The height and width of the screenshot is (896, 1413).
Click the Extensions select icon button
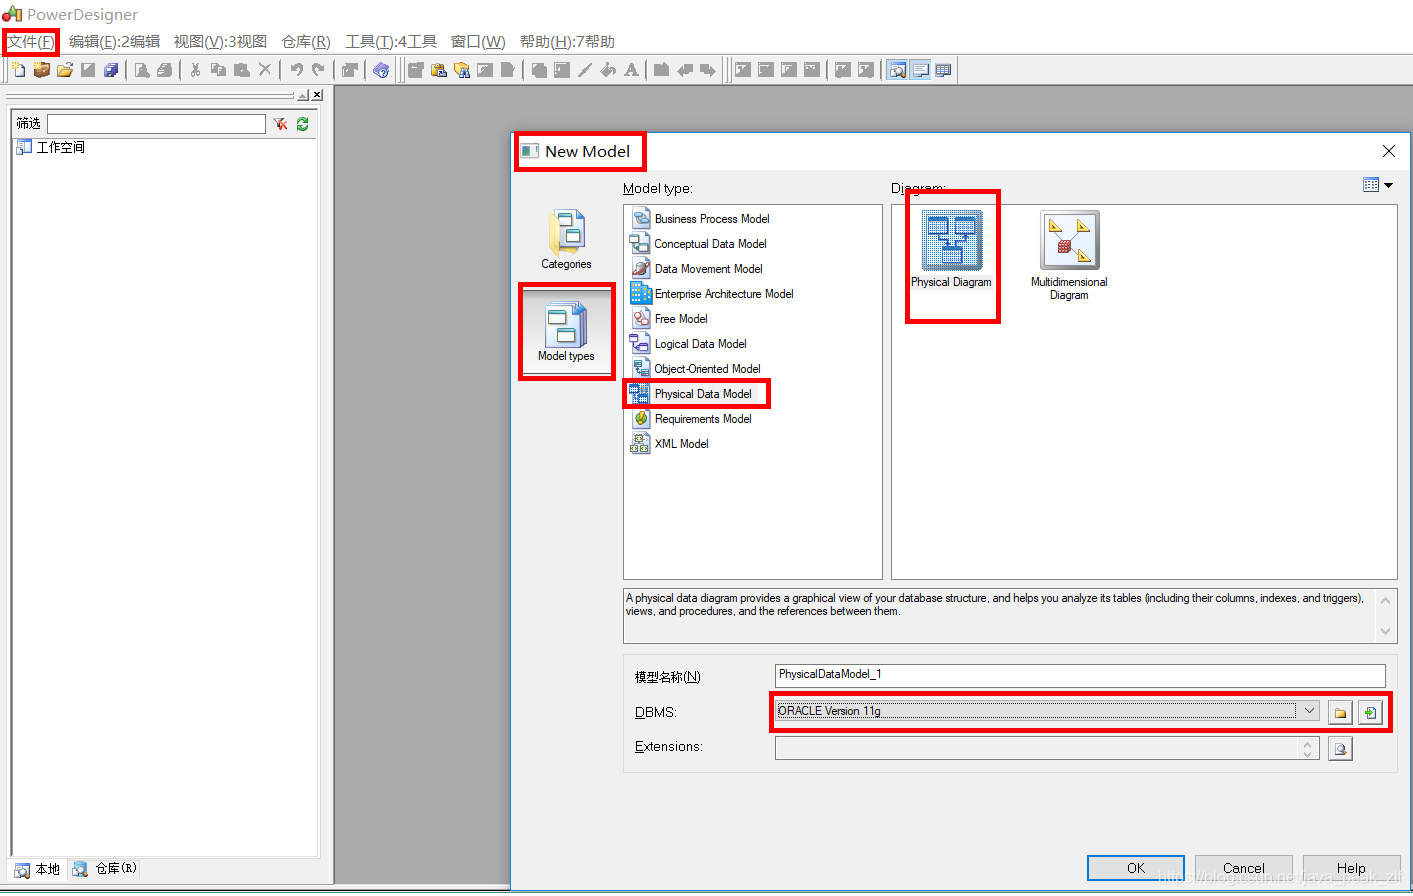(1341, 748)
